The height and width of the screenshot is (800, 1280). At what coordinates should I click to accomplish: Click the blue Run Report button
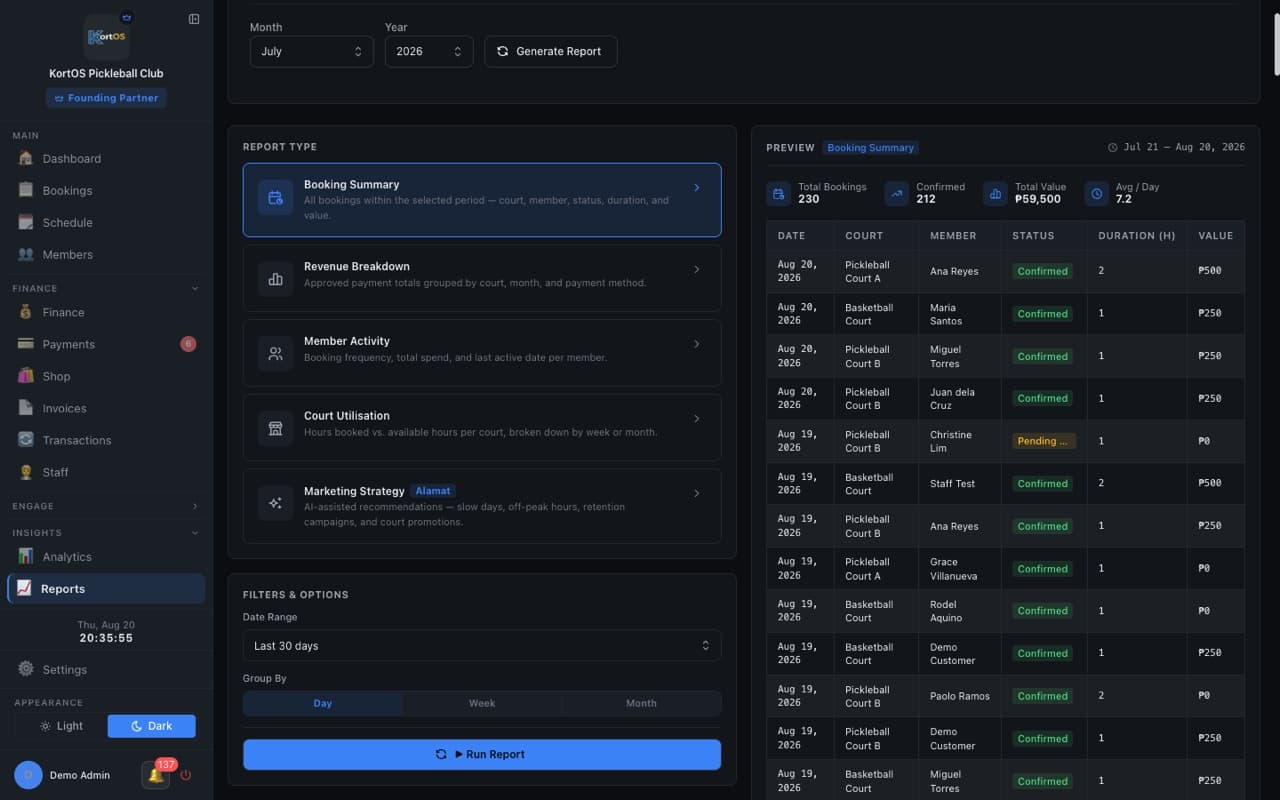[482, 754]
